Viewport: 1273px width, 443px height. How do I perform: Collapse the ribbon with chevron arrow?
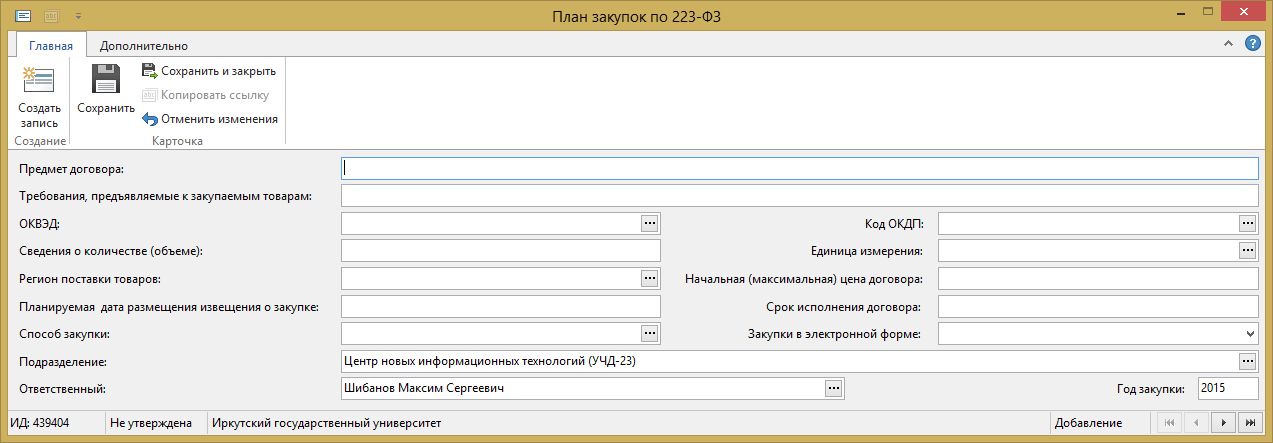[1229, 45]
